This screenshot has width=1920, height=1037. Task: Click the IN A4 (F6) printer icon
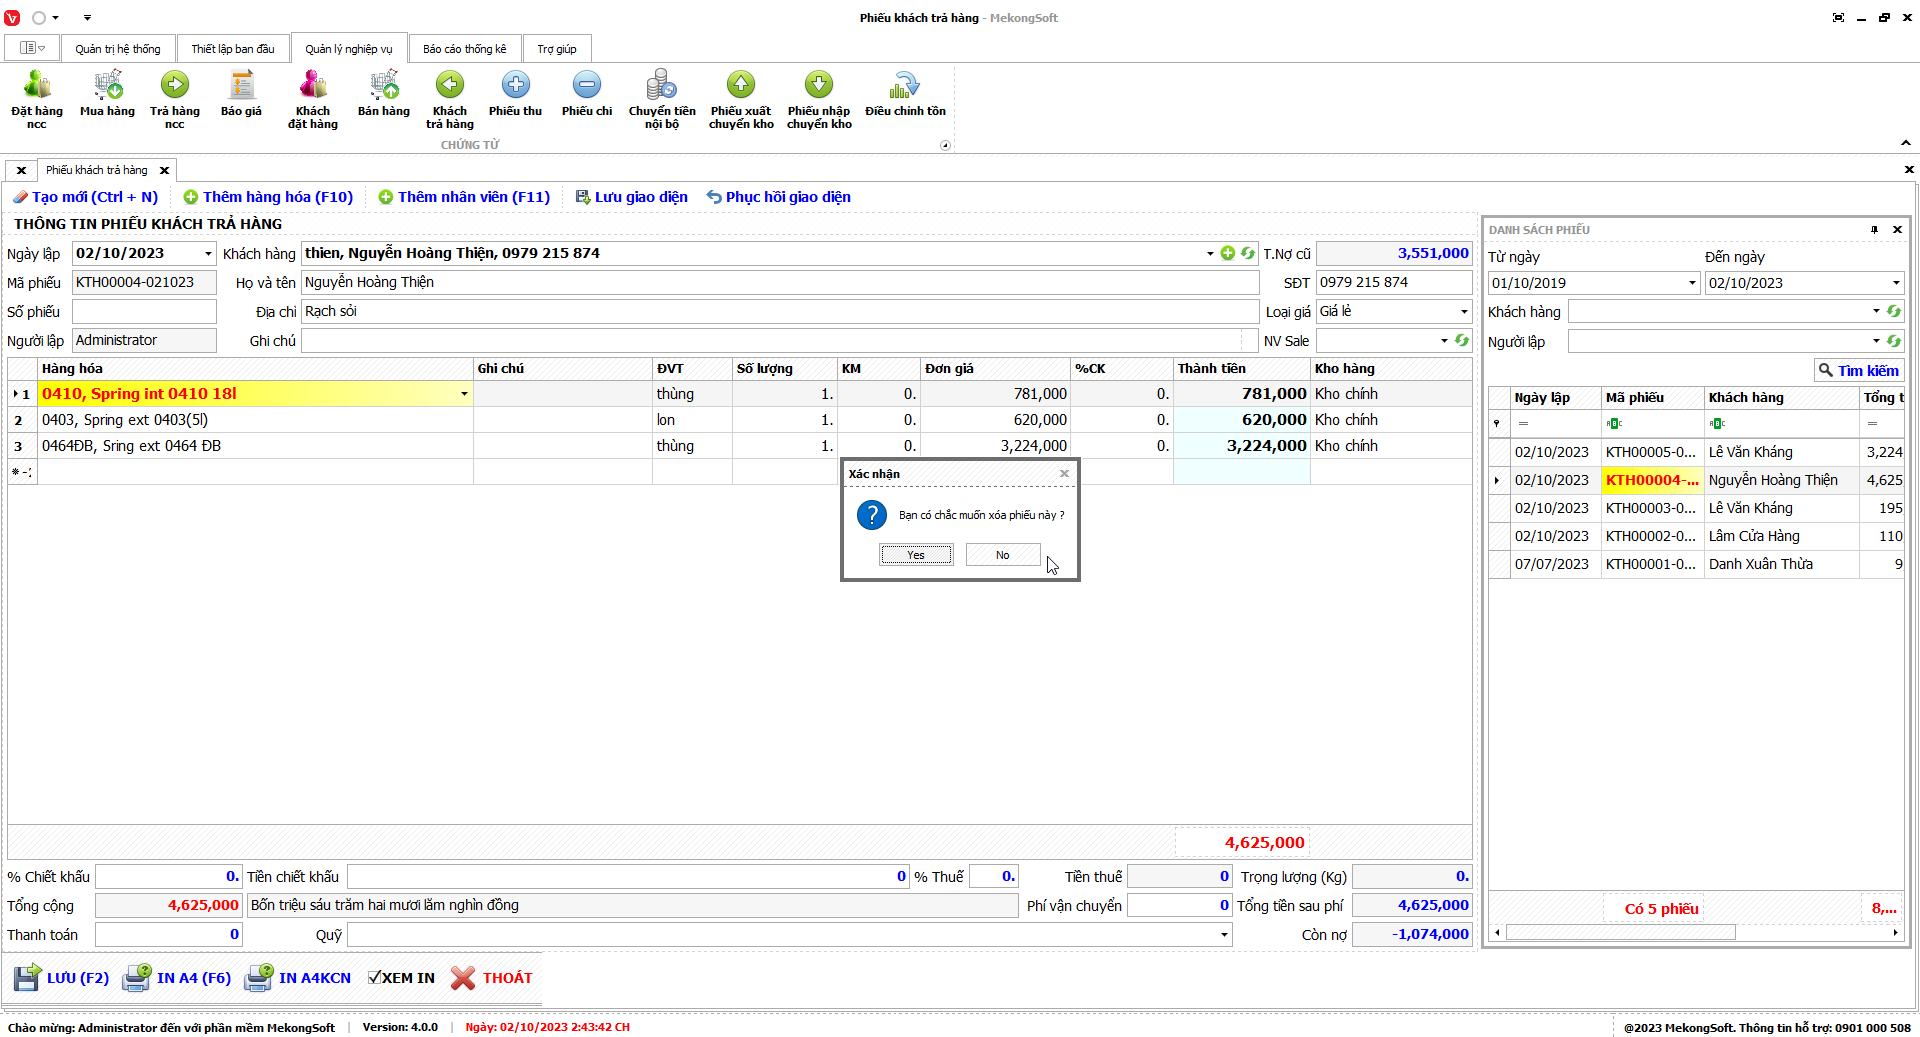click(137, 978)
